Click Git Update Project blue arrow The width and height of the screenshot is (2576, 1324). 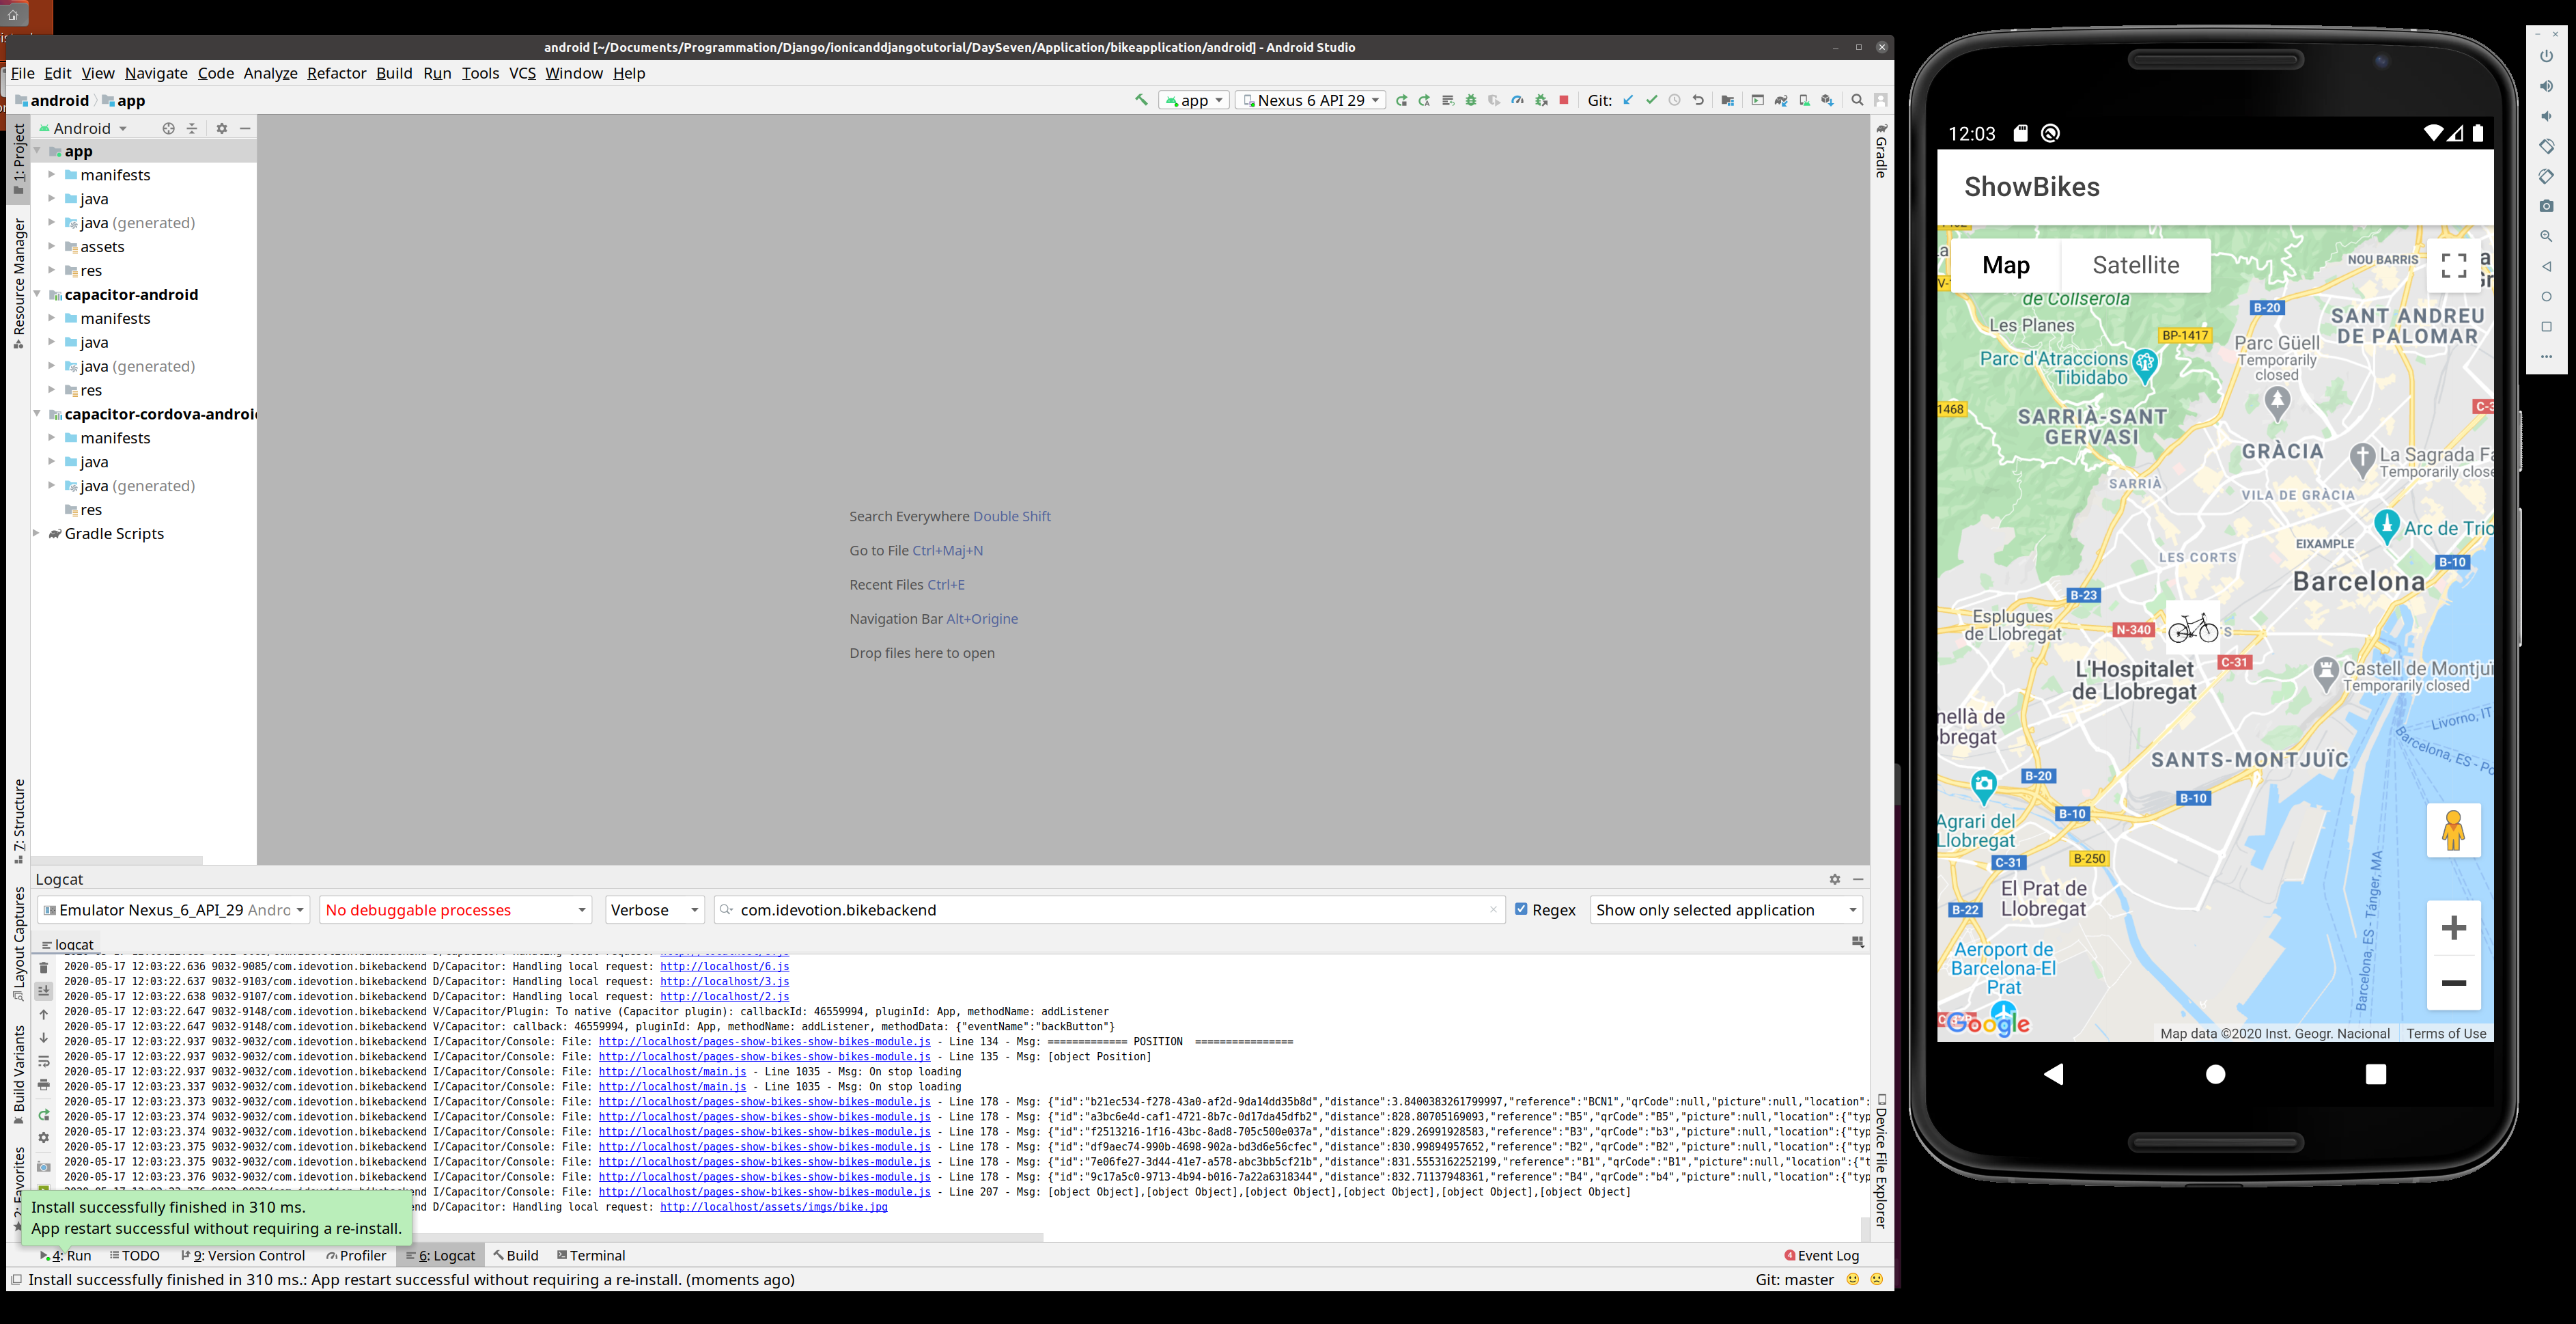click(1628, 100)
